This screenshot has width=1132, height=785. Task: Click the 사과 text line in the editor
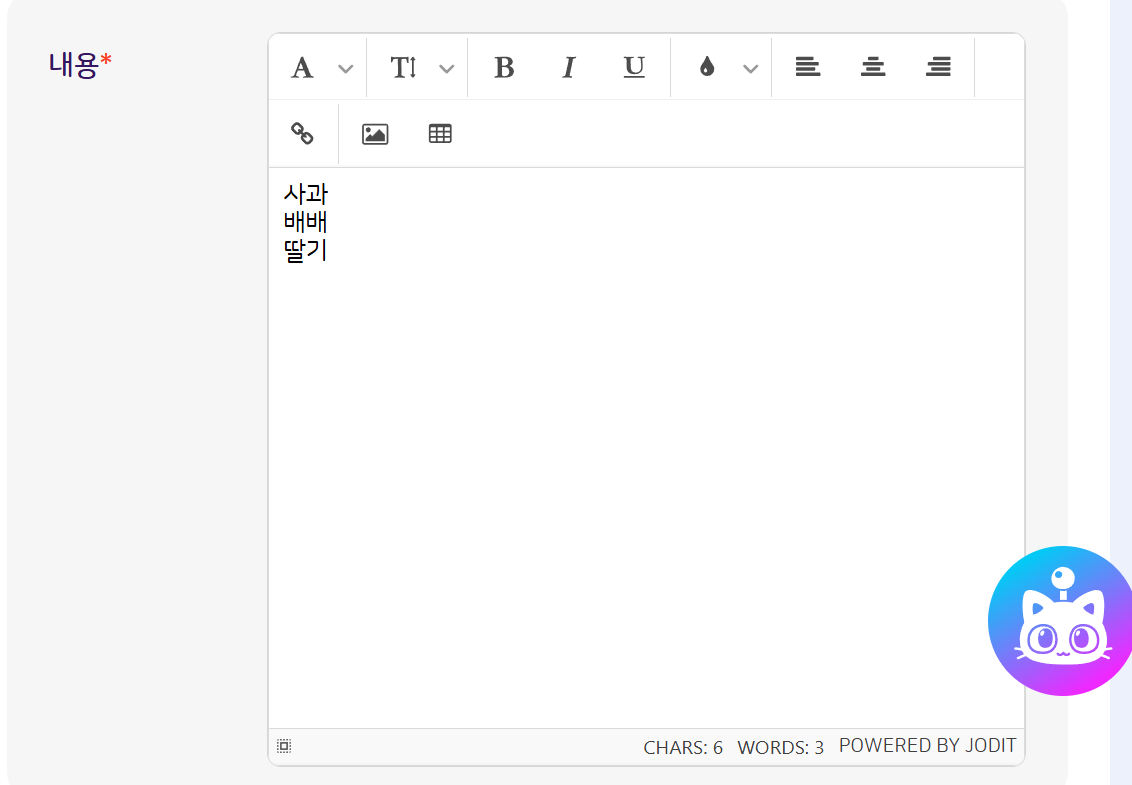click(x=306, y=194)
